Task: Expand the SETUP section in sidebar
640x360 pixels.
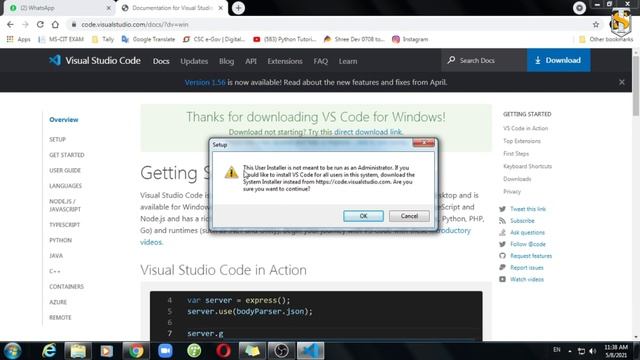Action: coord(58,140)
